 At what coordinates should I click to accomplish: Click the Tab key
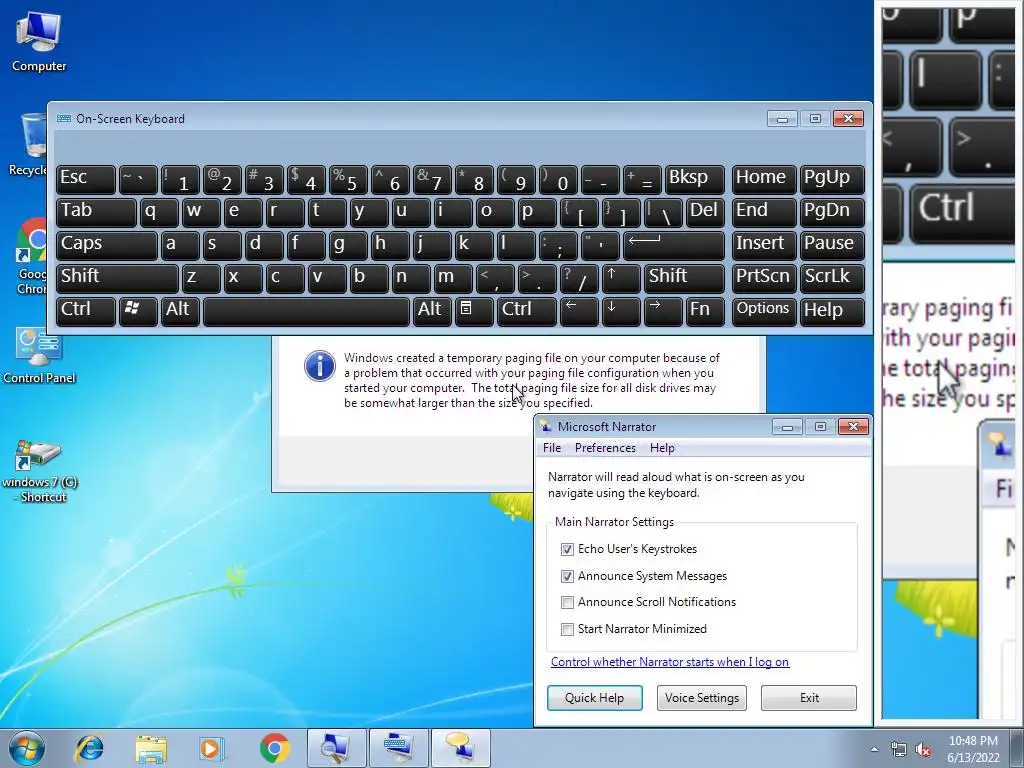coord(96,213)
